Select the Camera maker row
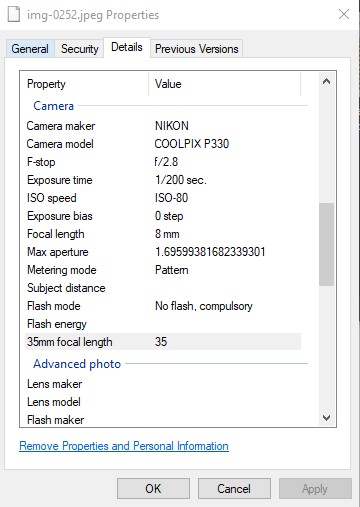 click(x=163, y=126)
